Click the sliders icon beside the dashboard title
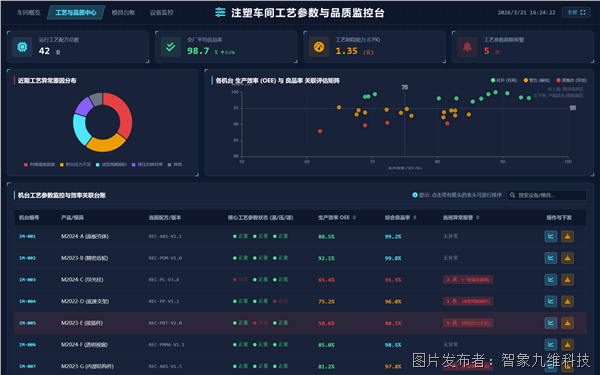This screenshot has height=375, width=600. click(x=220, y=13)
